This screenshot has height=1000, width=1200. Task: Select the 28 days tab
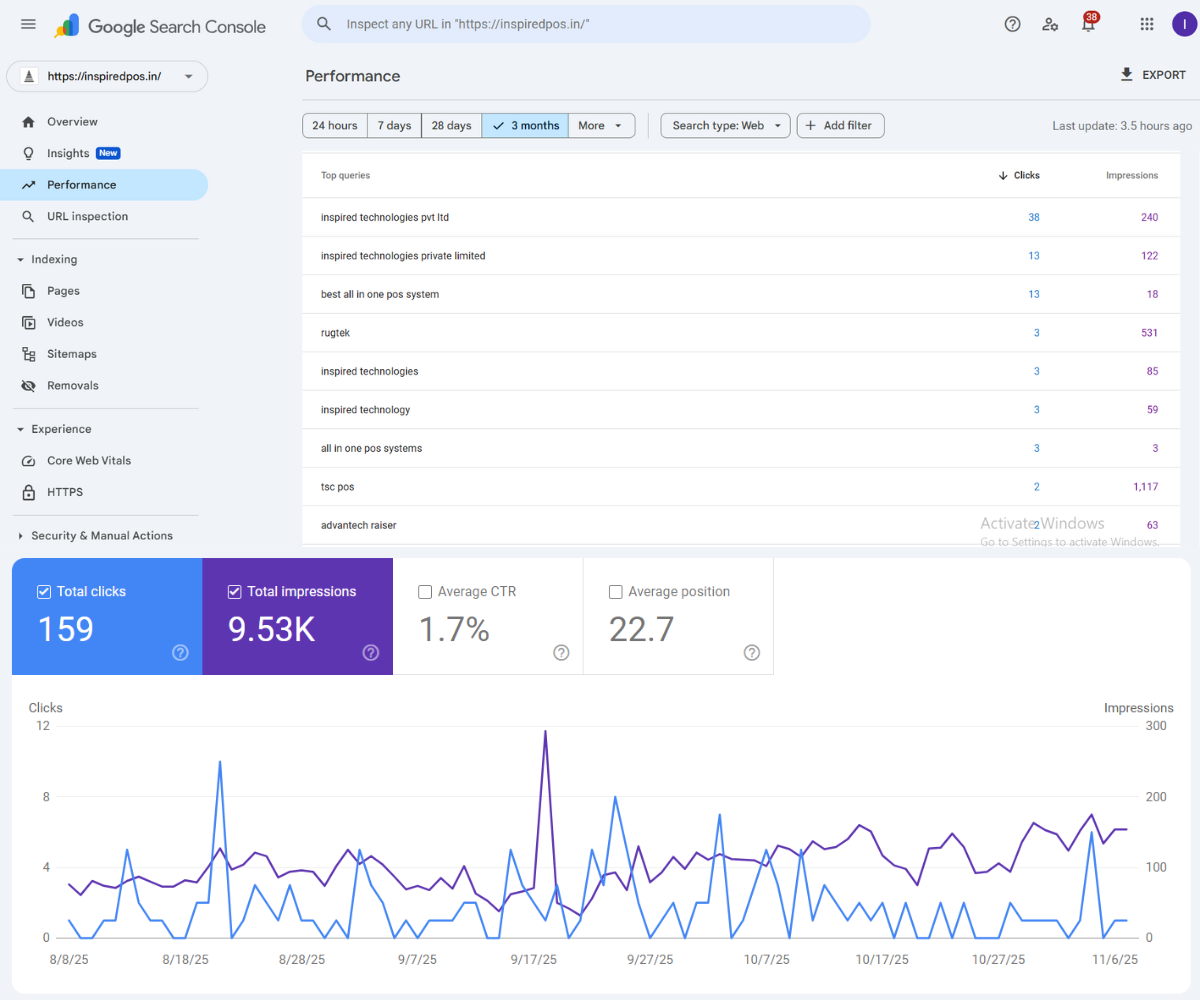(451, 126)
